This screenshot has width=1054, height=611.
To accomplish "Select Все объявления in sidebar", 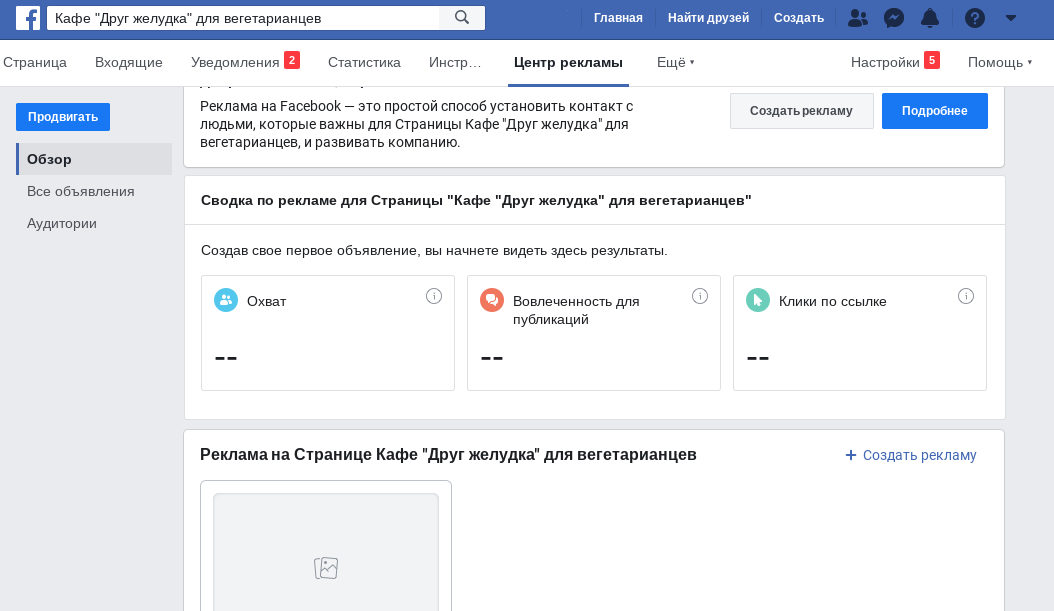I will point(81,191).
